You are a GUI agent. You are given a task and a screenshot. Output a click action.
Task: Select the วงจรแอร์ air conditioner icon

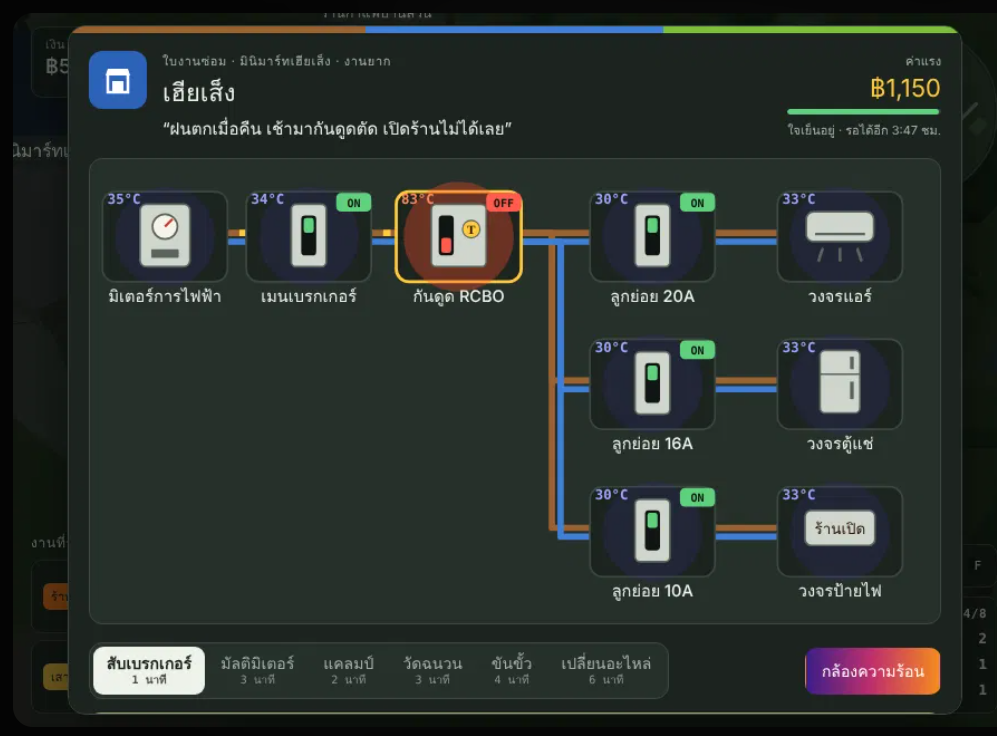click(x=839, y=236)
